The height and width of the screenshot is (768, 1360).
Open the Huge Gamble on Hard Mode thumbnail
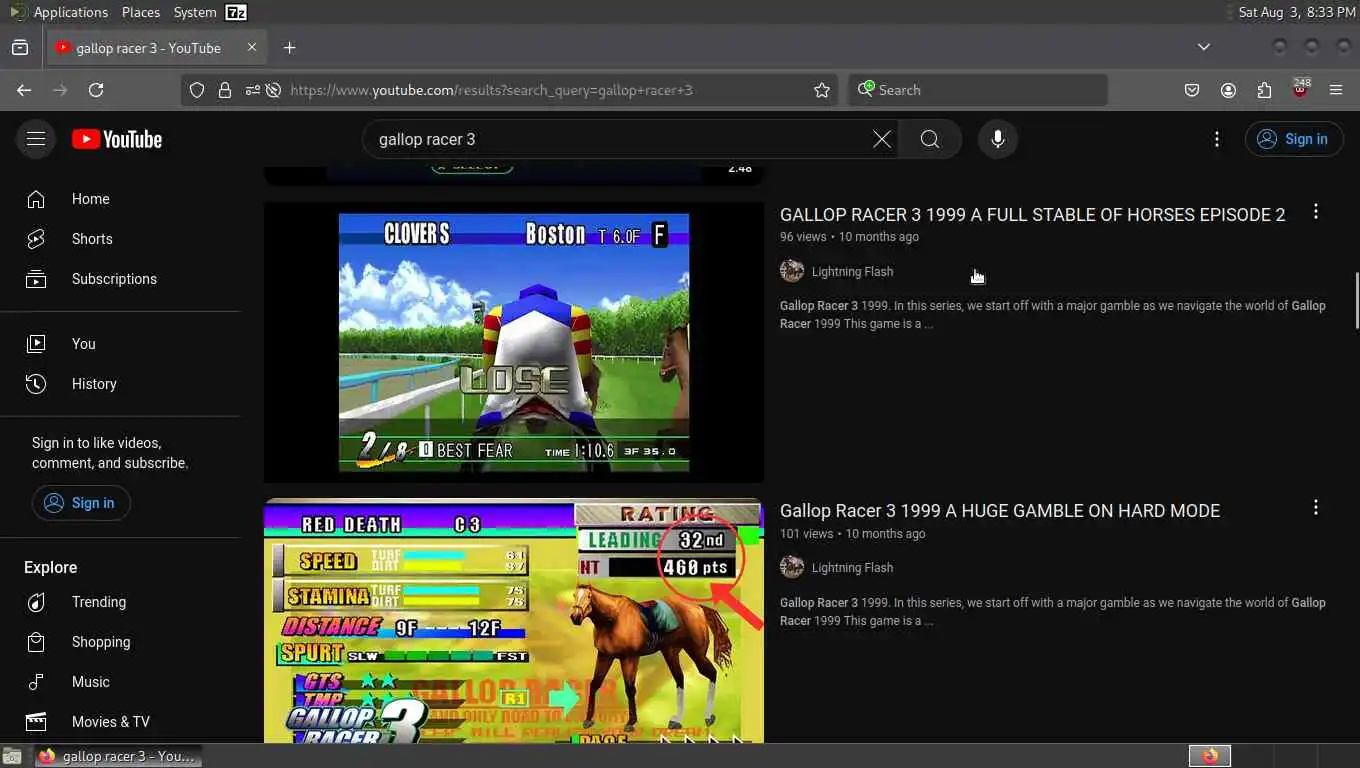[514, 621]
